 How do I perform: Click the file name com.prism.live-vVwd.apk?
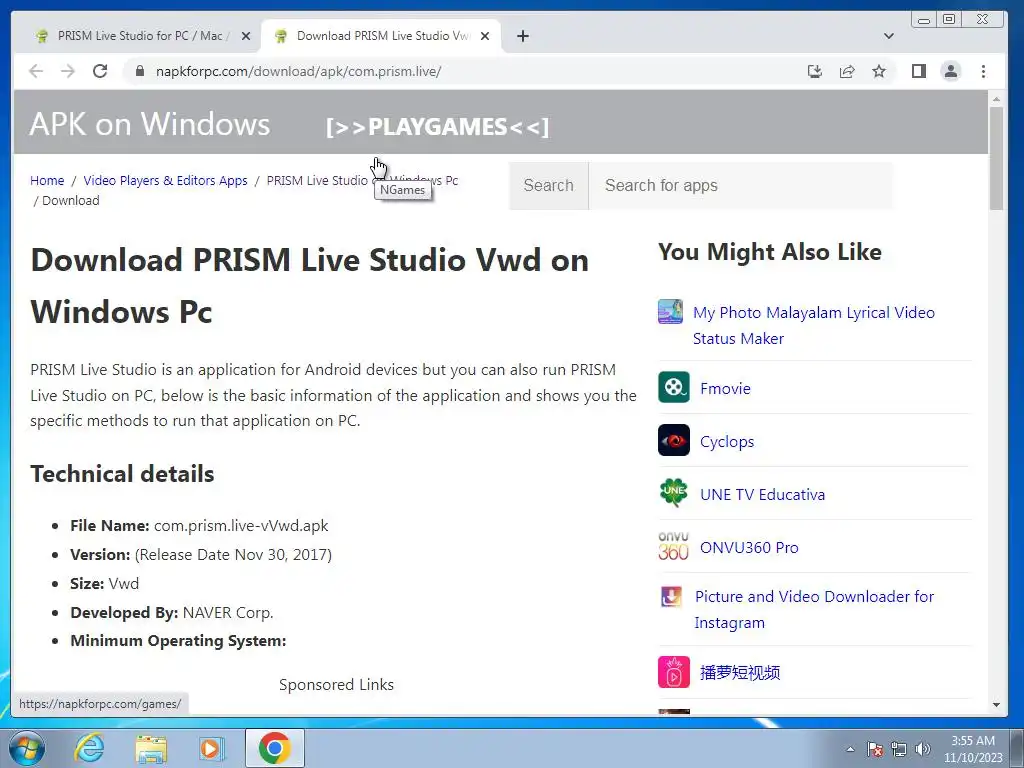pos(241,526)
